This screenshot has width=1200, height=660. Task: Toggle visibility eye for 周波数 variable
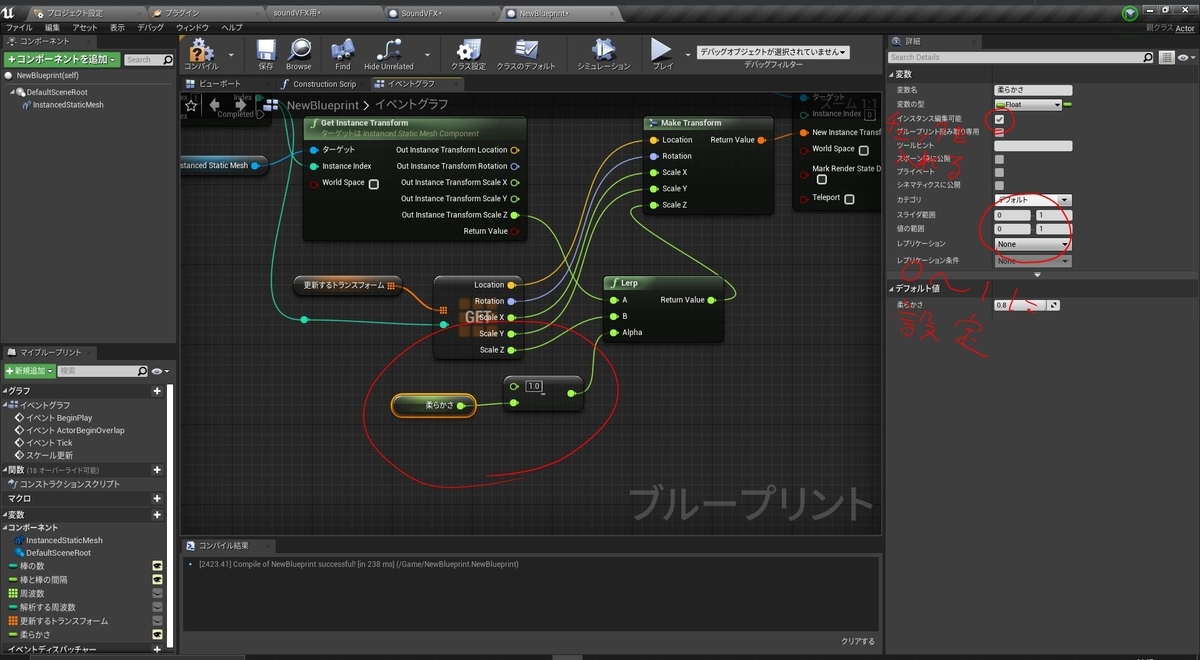(x=157, y=593)
